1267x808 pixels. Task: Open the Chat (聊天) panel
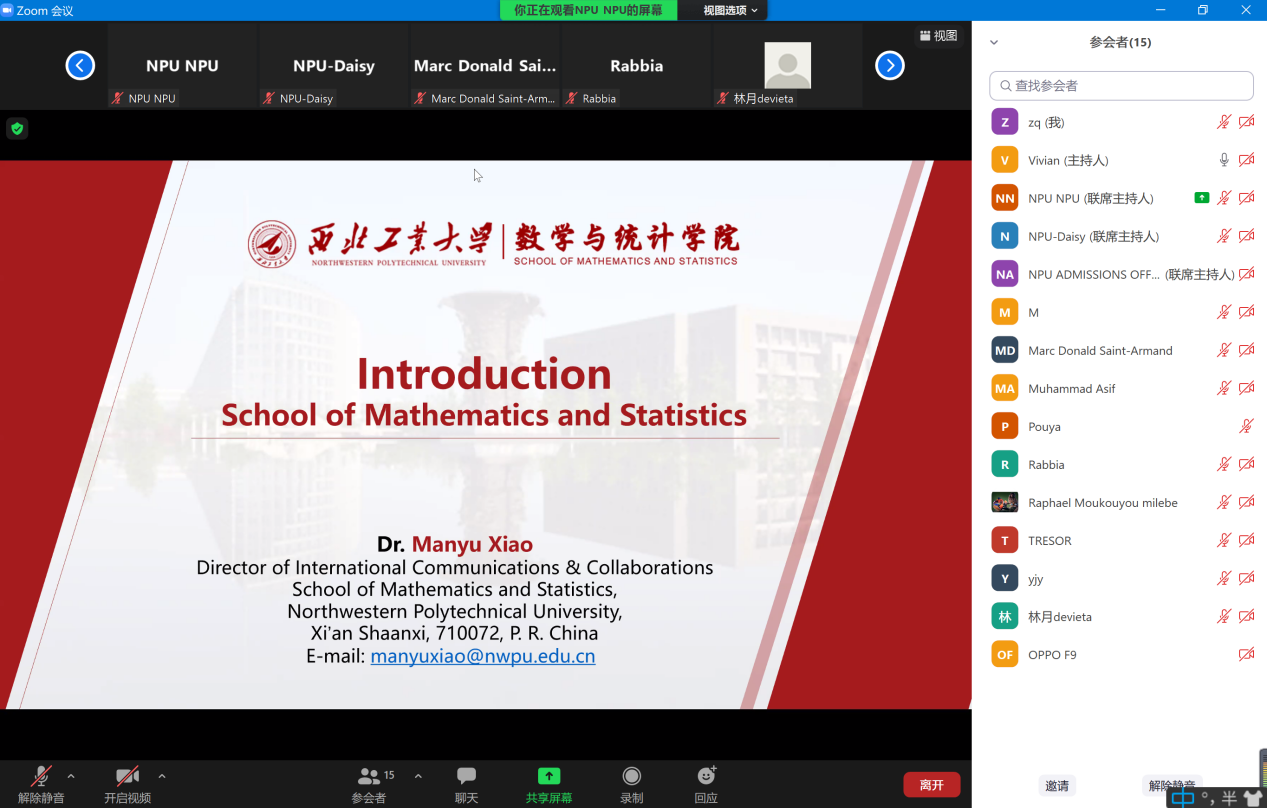pyautogui.click(x=466, y=777)
